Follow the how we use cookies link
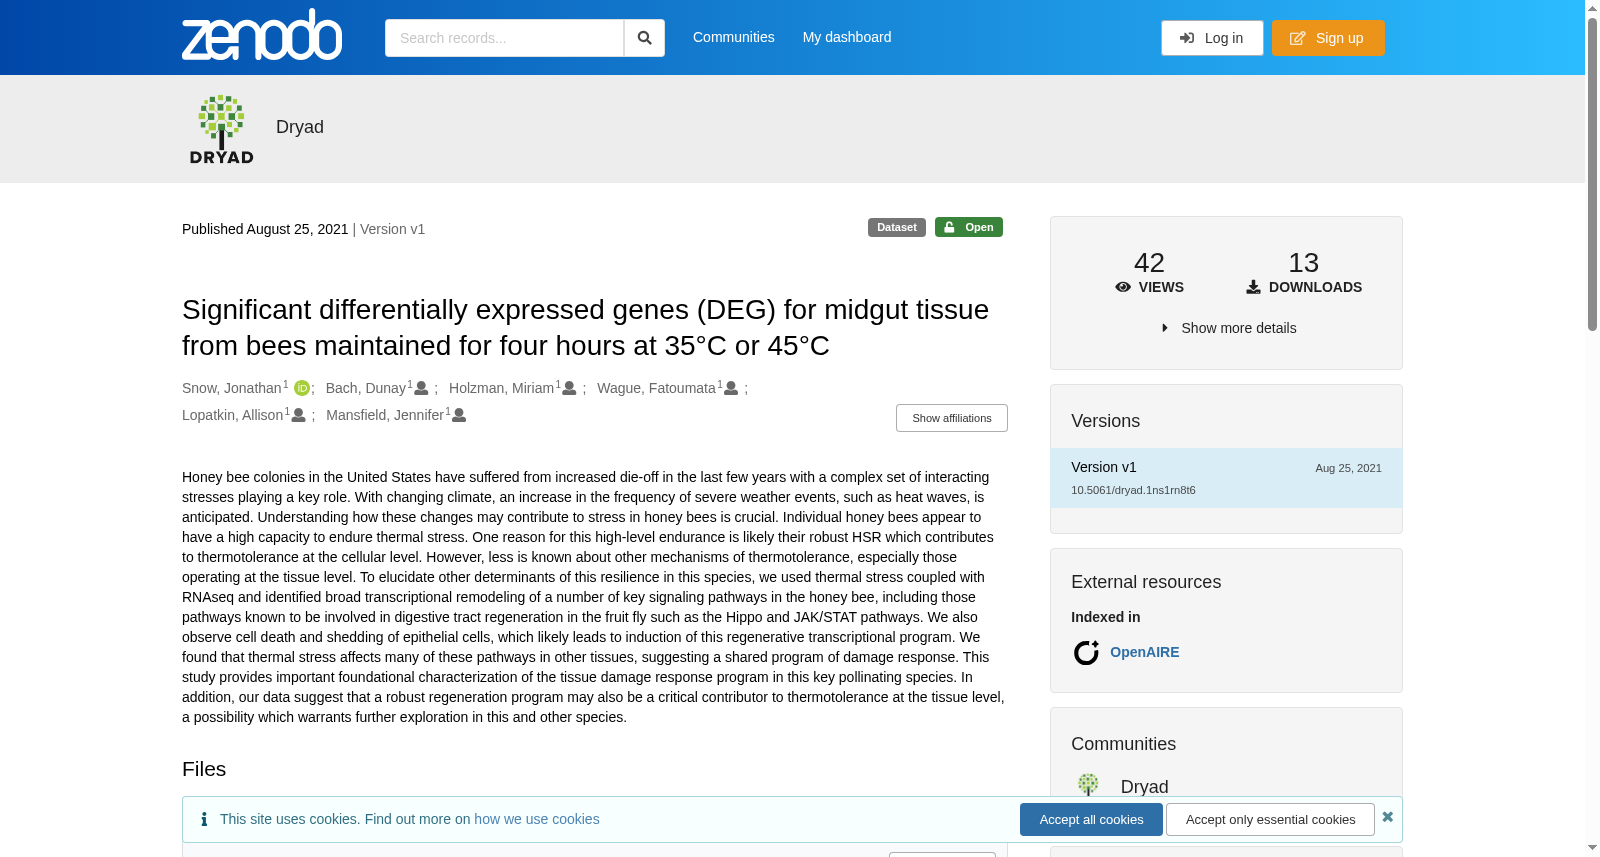The image size is (1600, 857). pyautogui.click(x=537, y=819)
